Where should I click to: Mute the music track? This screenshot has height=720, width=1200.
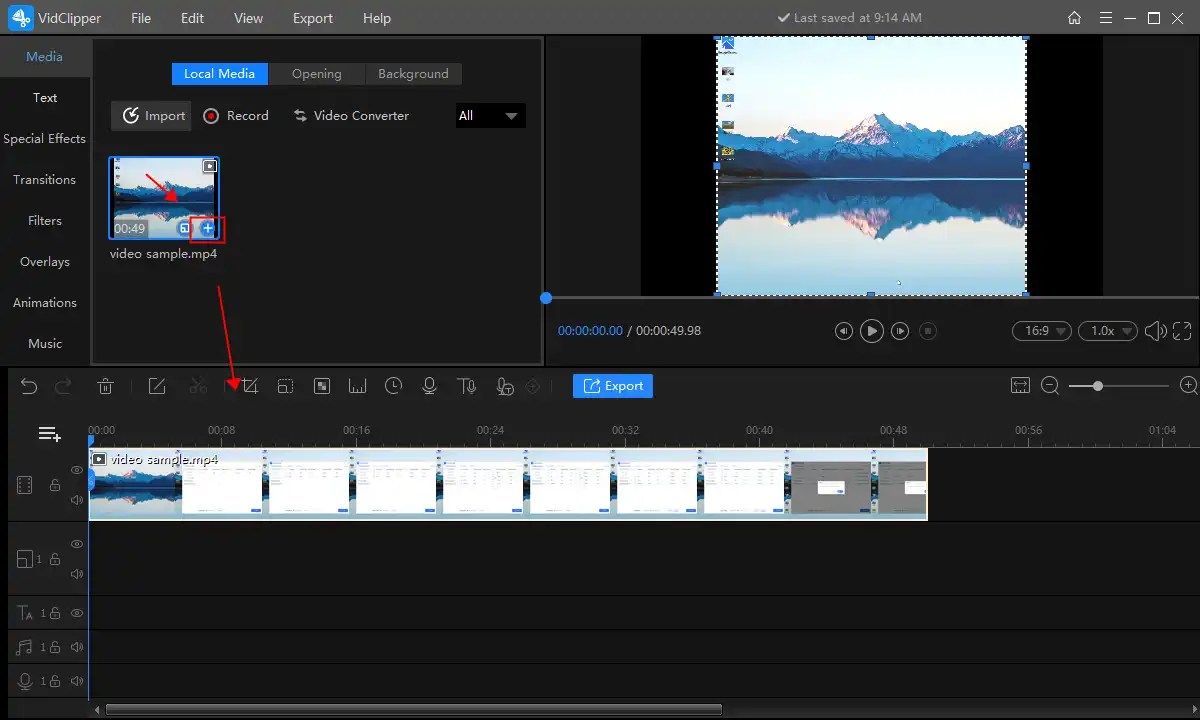pyautogui.click(x=76, y=647)
